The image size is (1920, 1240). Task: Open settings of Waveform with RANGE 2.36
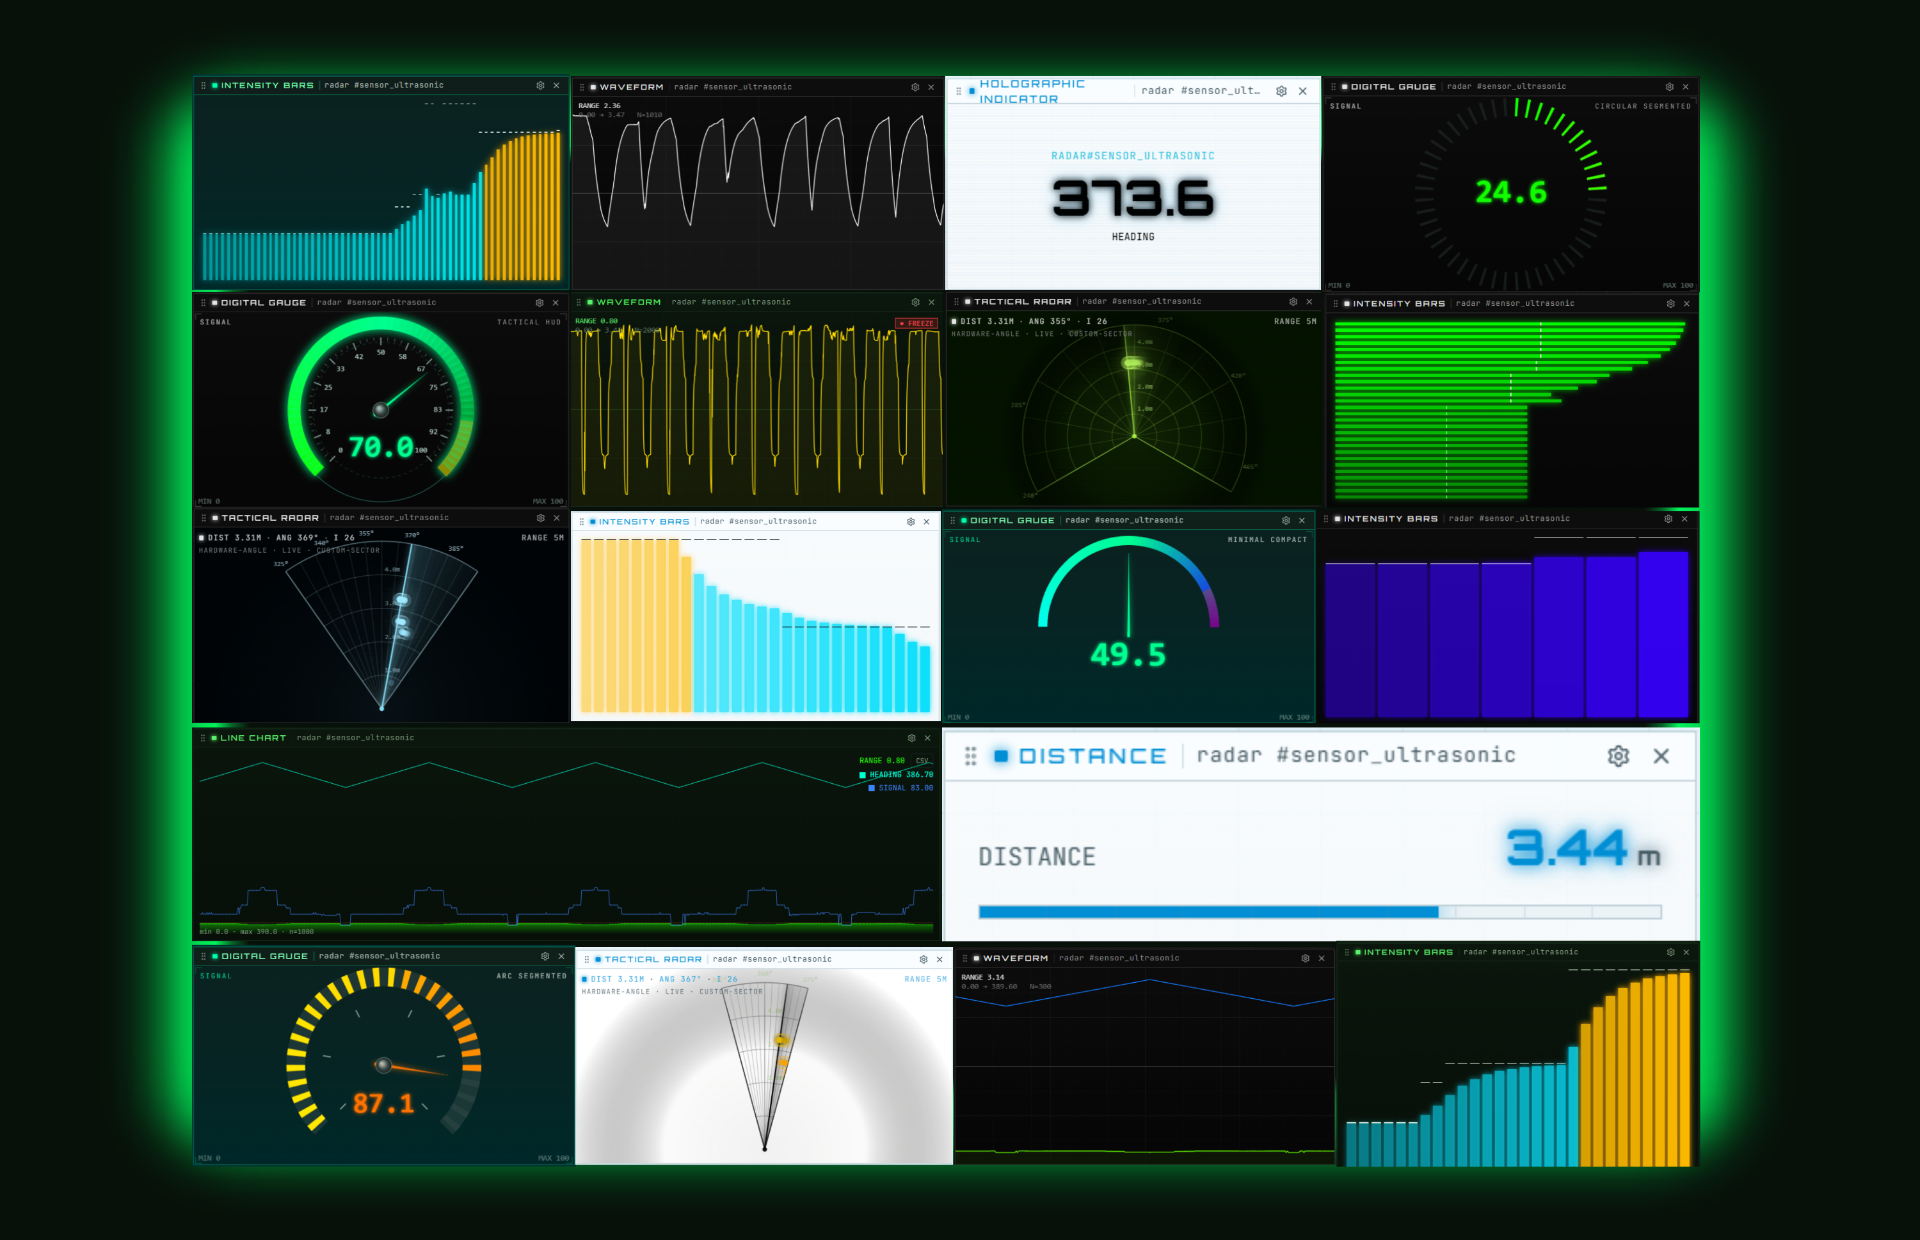pos(915,87)
